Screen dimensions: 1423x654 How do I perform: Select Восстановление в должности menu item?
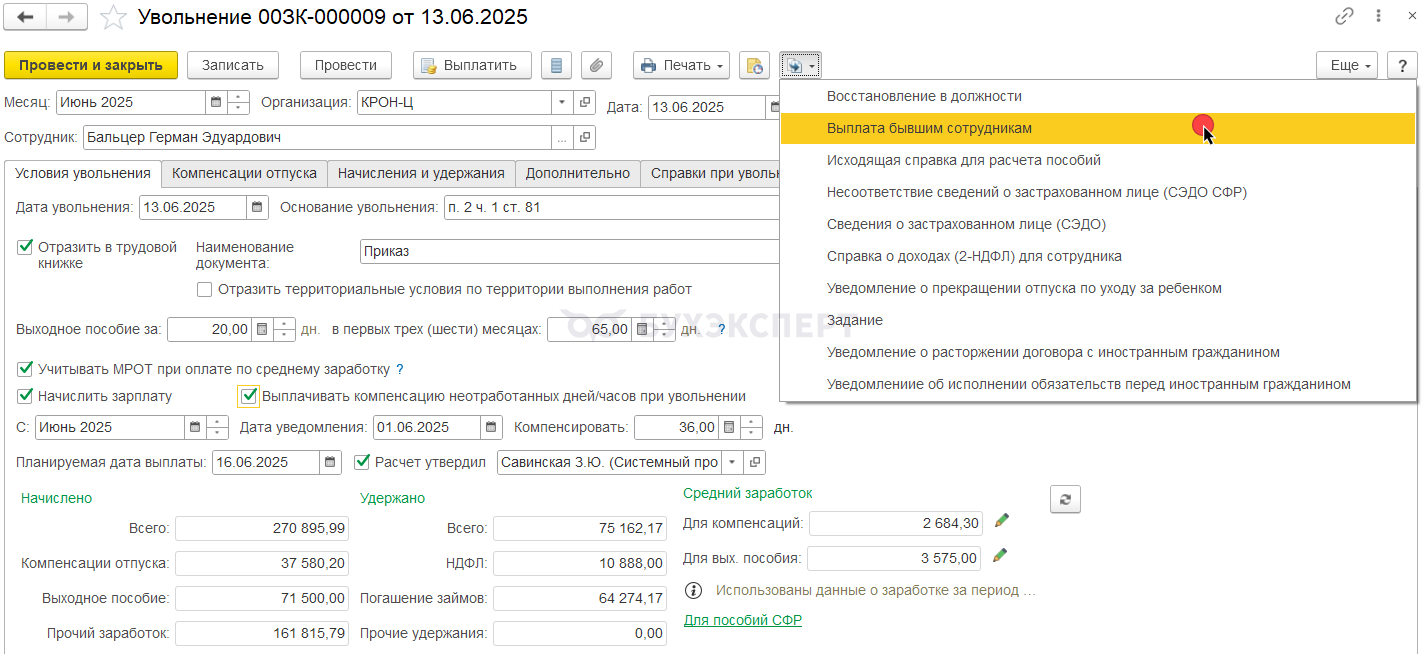1098,96
